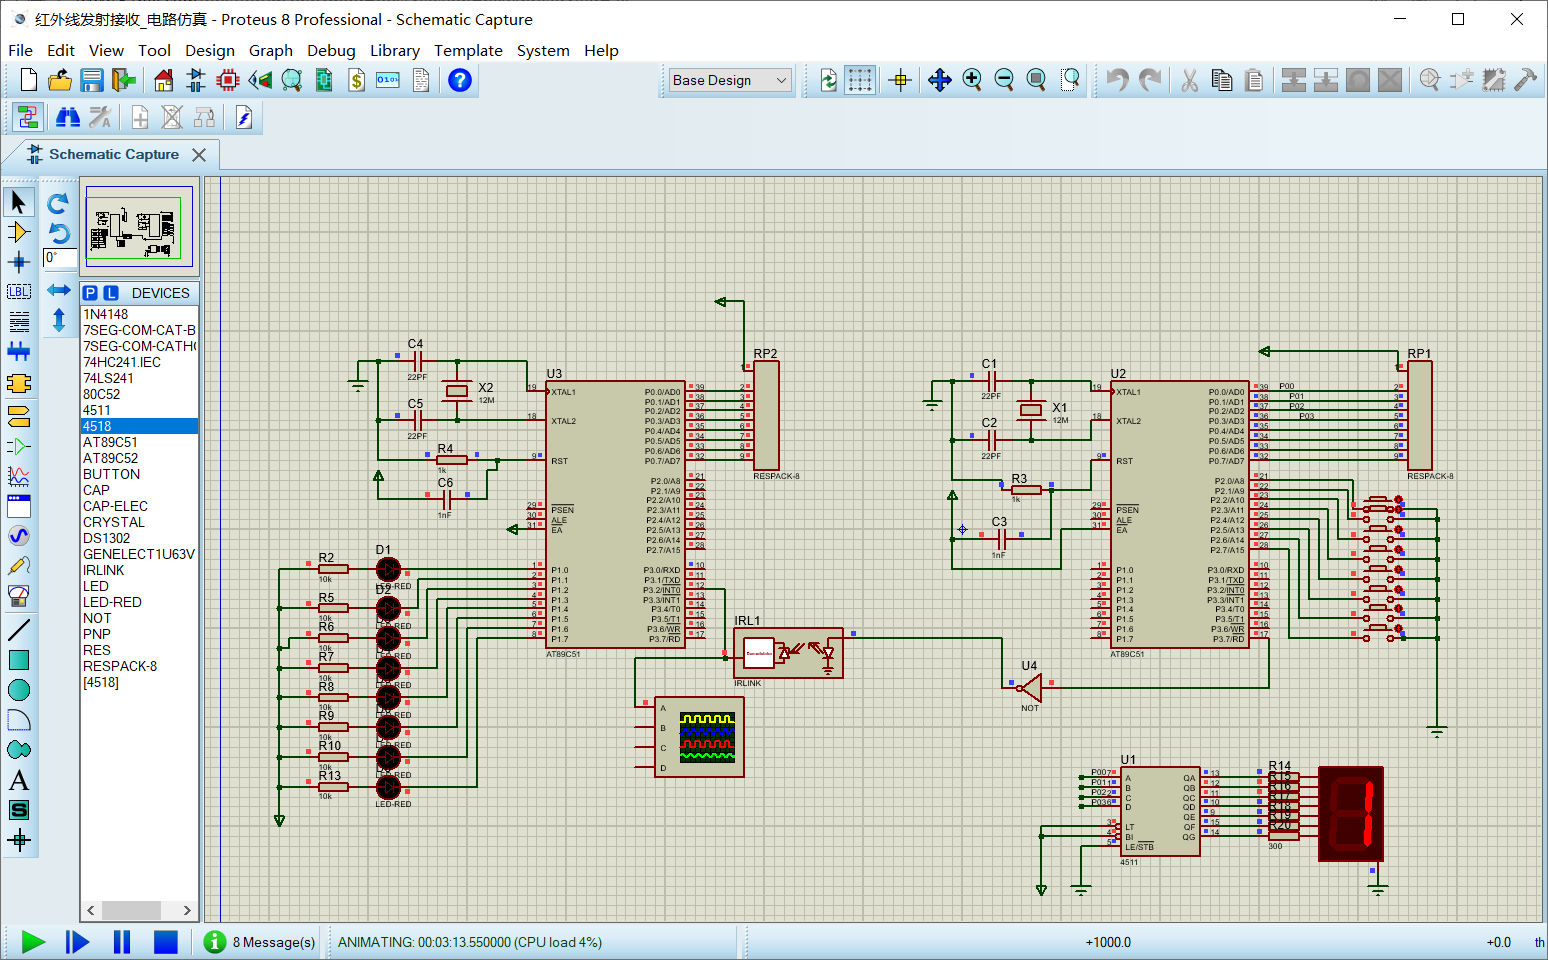Click Zoom to View Entire Sheet icon

tap(1036, 80)
